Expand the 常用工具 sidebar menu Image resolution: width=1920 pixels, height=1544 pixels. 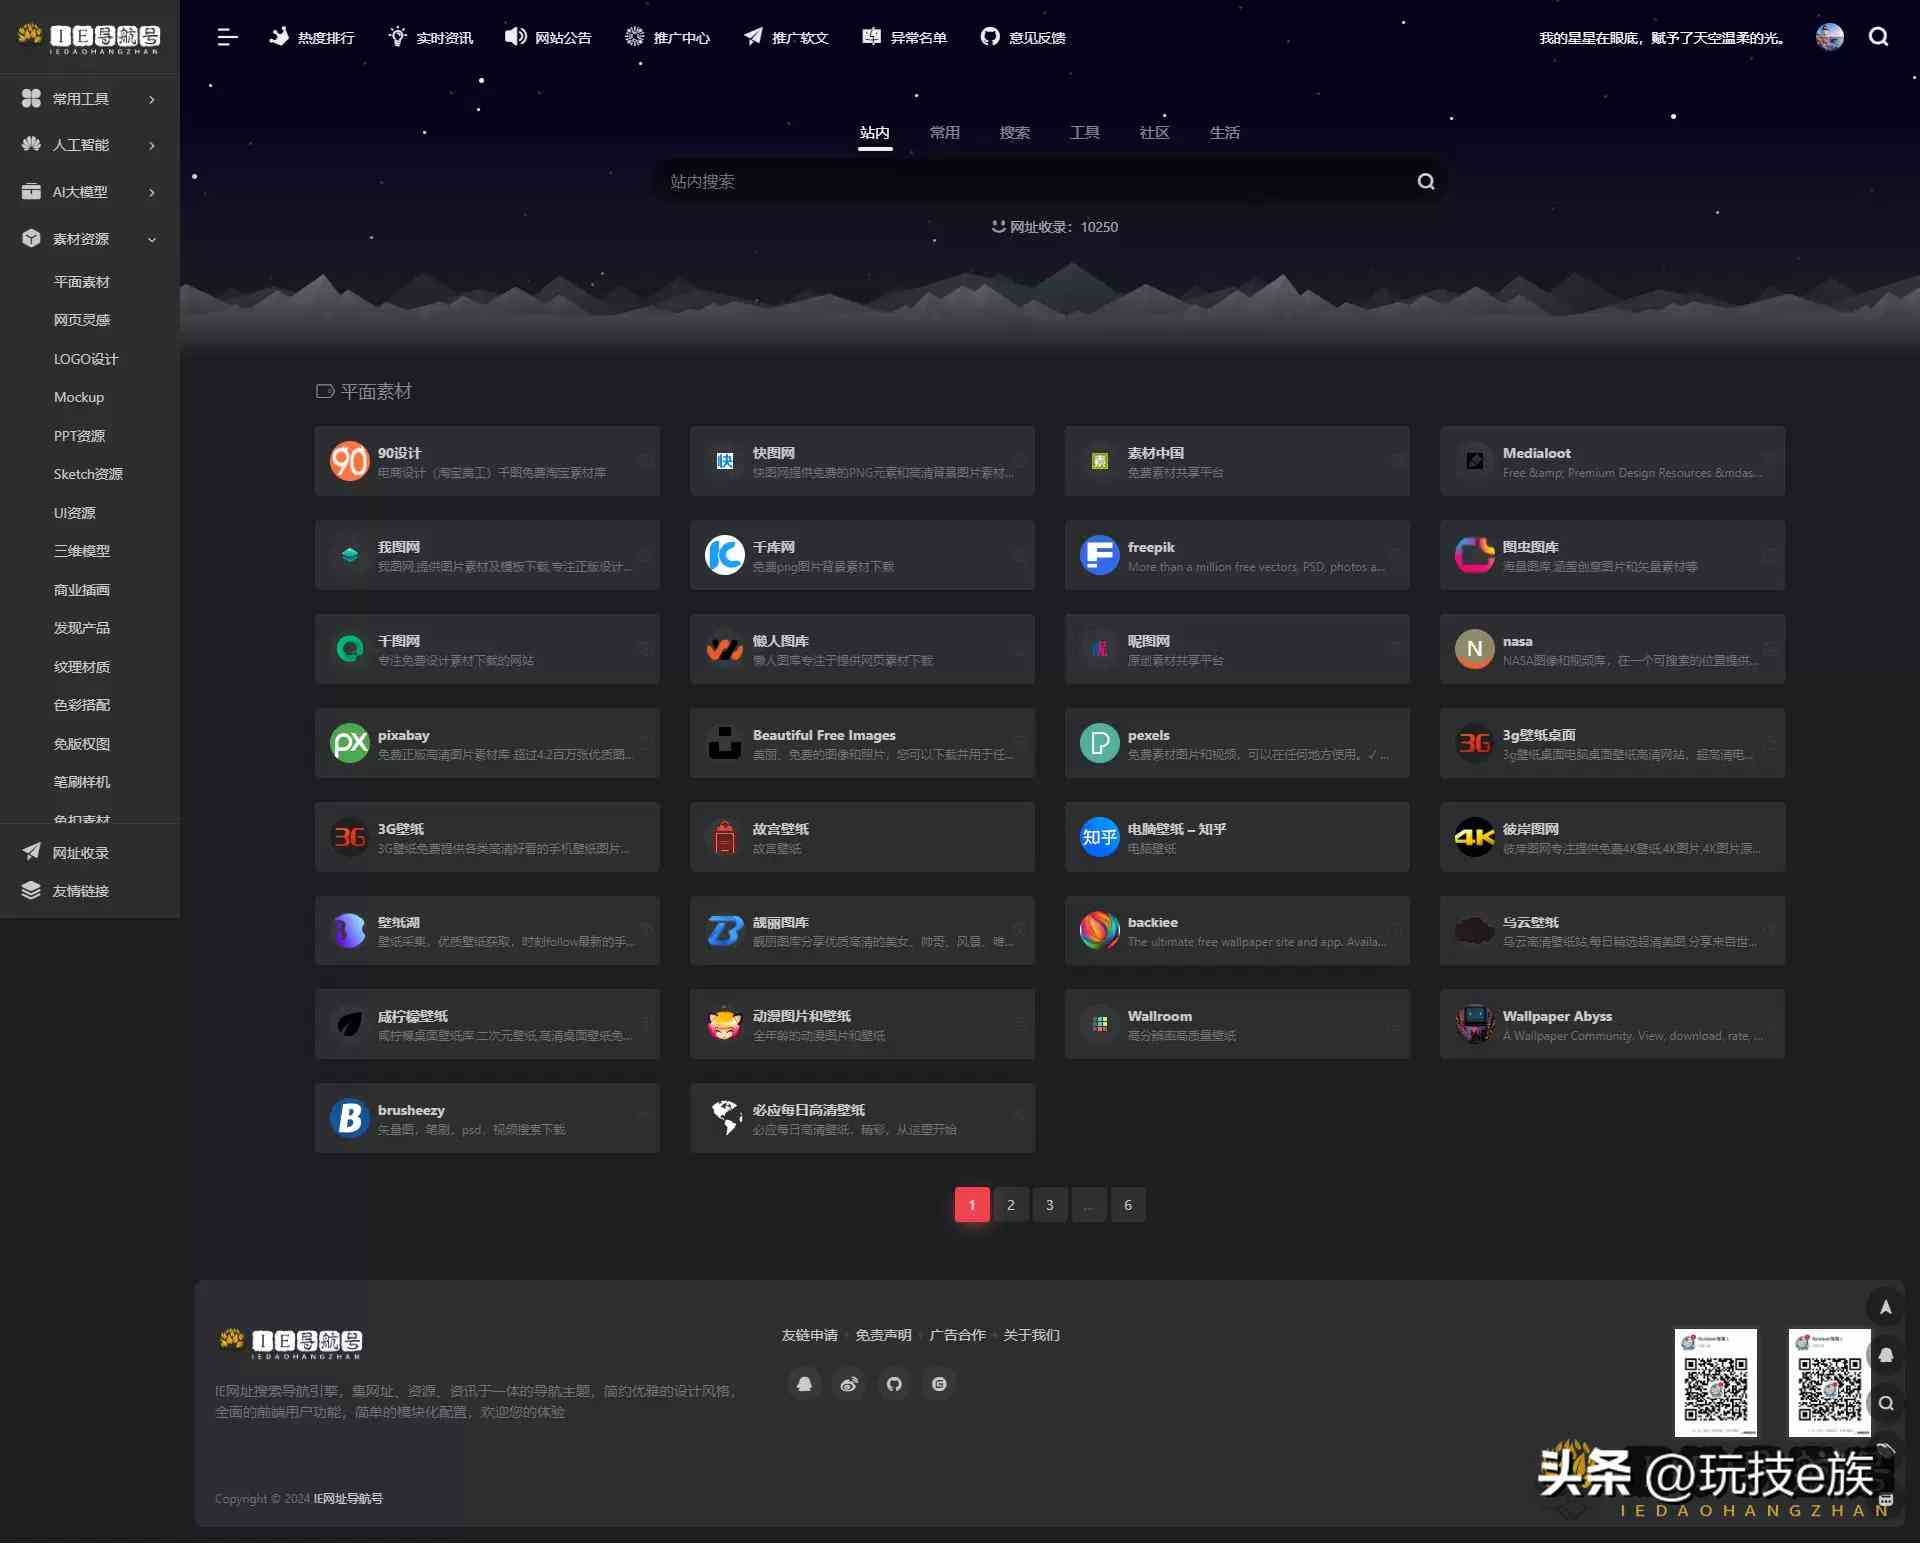(x=90, y=99)
